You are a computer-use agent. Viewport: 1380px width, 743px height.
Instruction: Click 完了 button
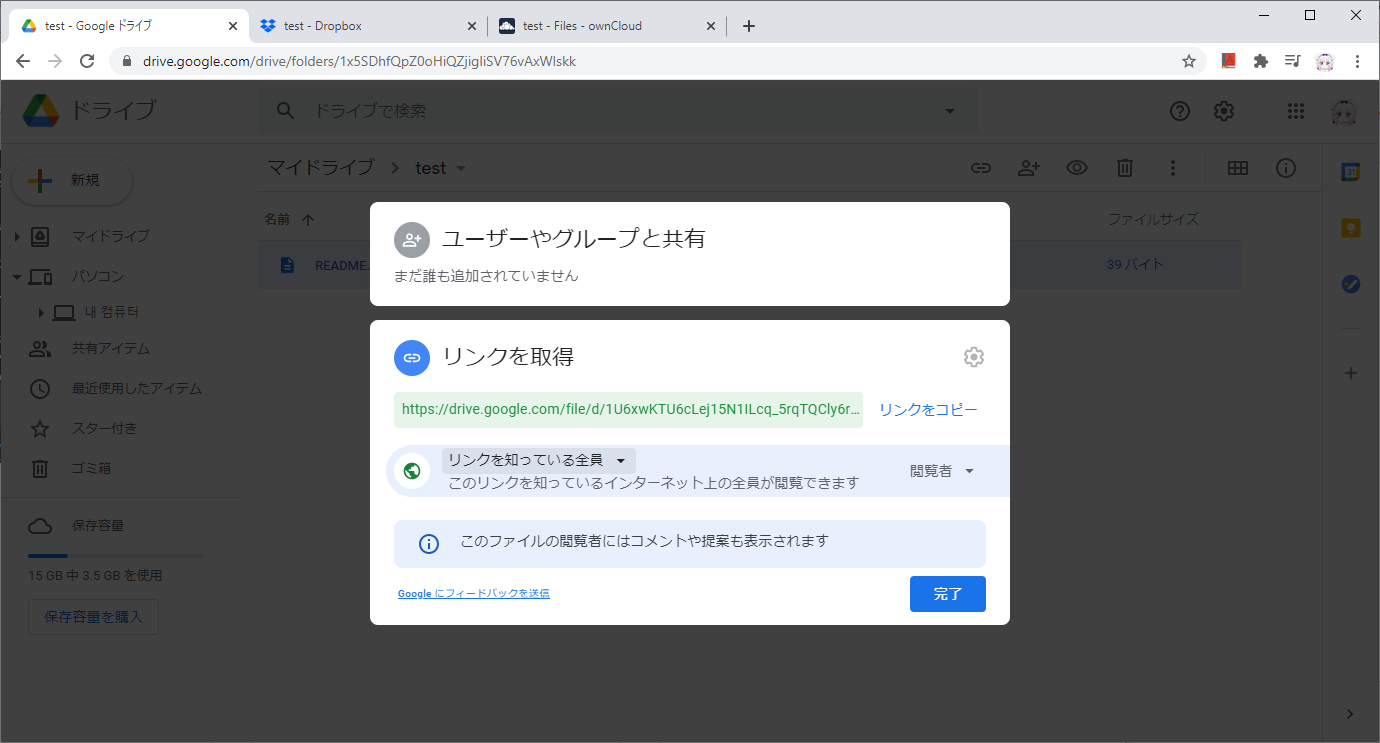(x=948, y=594)
